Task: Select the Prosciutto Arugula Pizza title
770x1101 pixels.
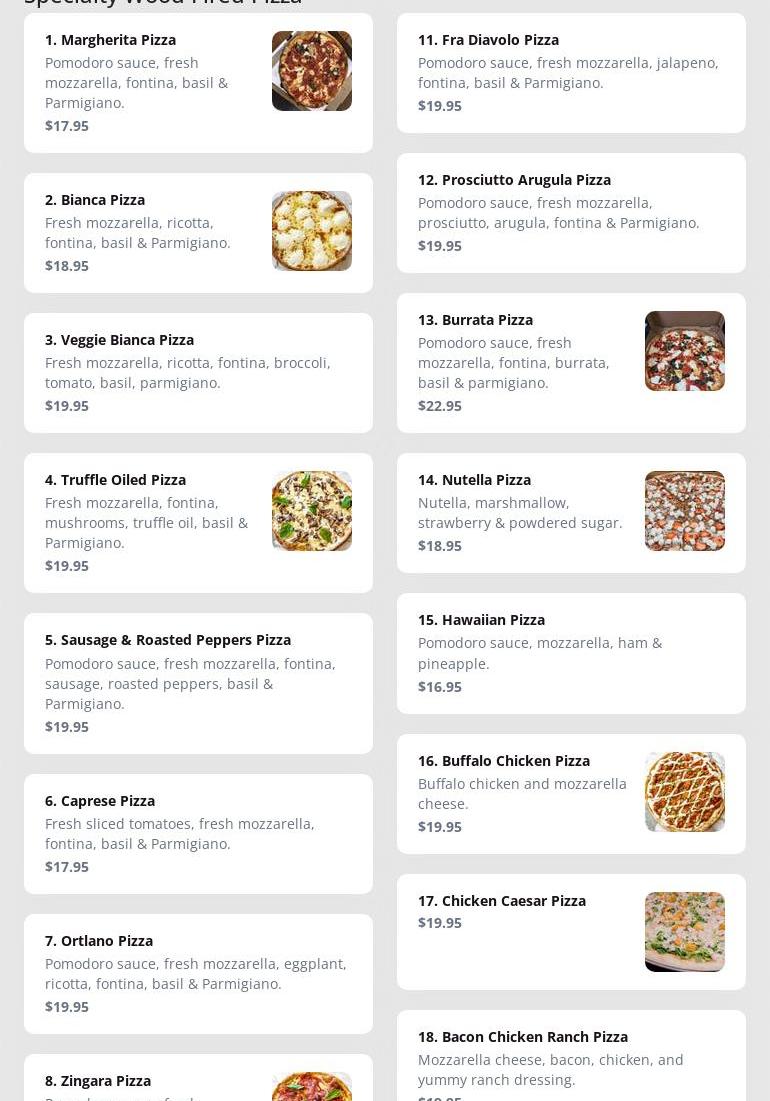Action: [514, 180]
